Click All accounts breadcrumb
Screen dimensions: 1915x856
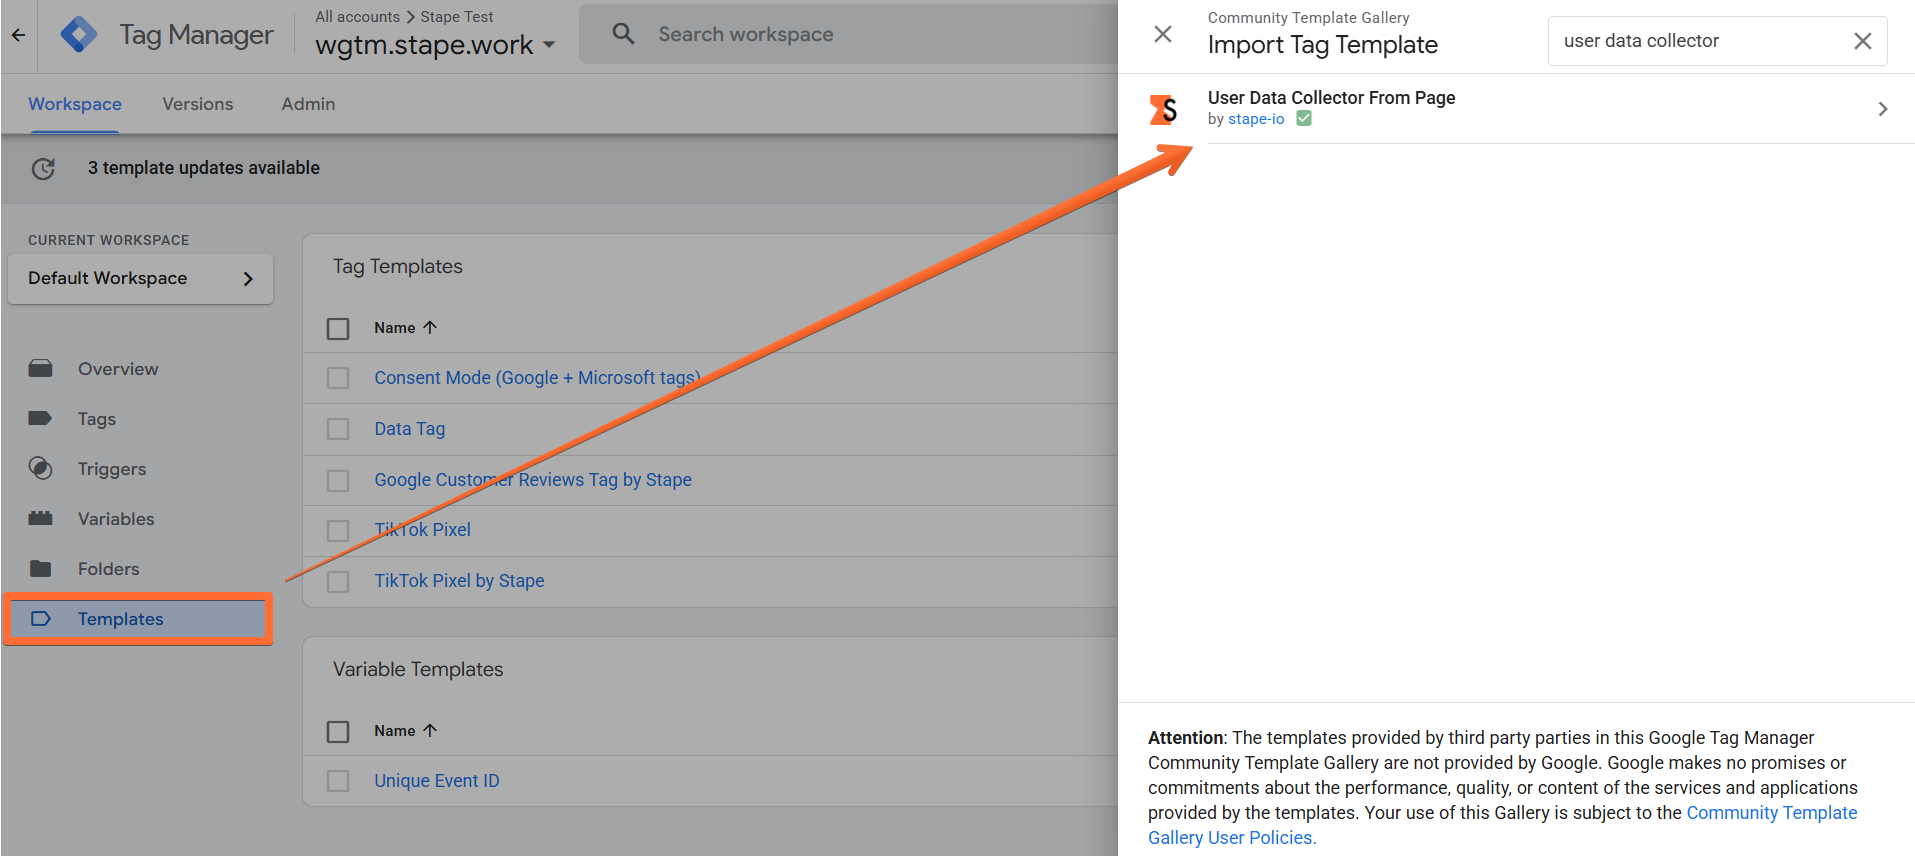pos(357,17)
